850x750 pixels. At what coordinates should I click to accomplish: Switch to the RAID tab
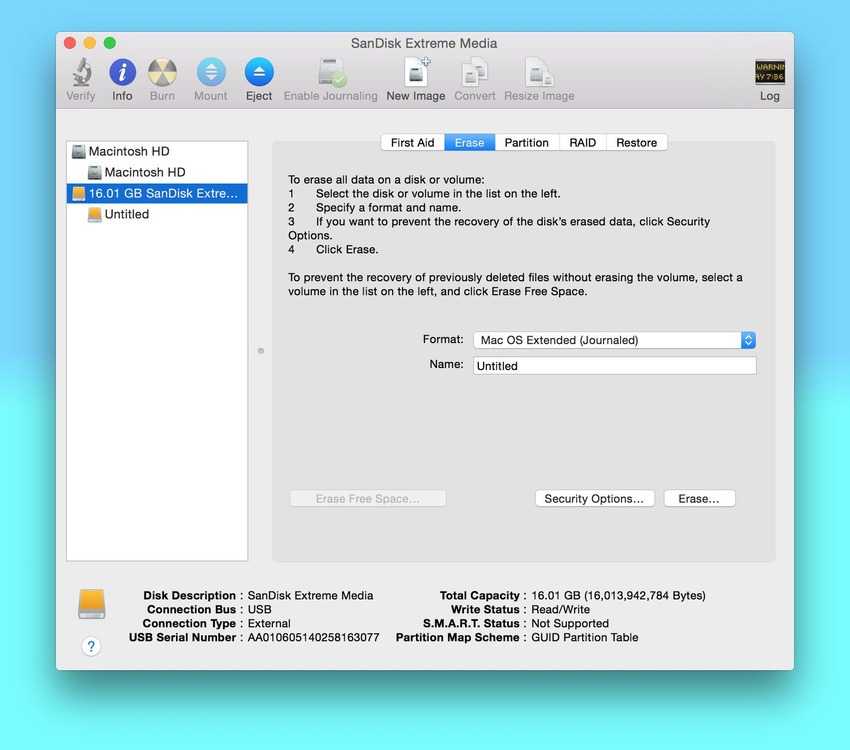tap(582, 142)
